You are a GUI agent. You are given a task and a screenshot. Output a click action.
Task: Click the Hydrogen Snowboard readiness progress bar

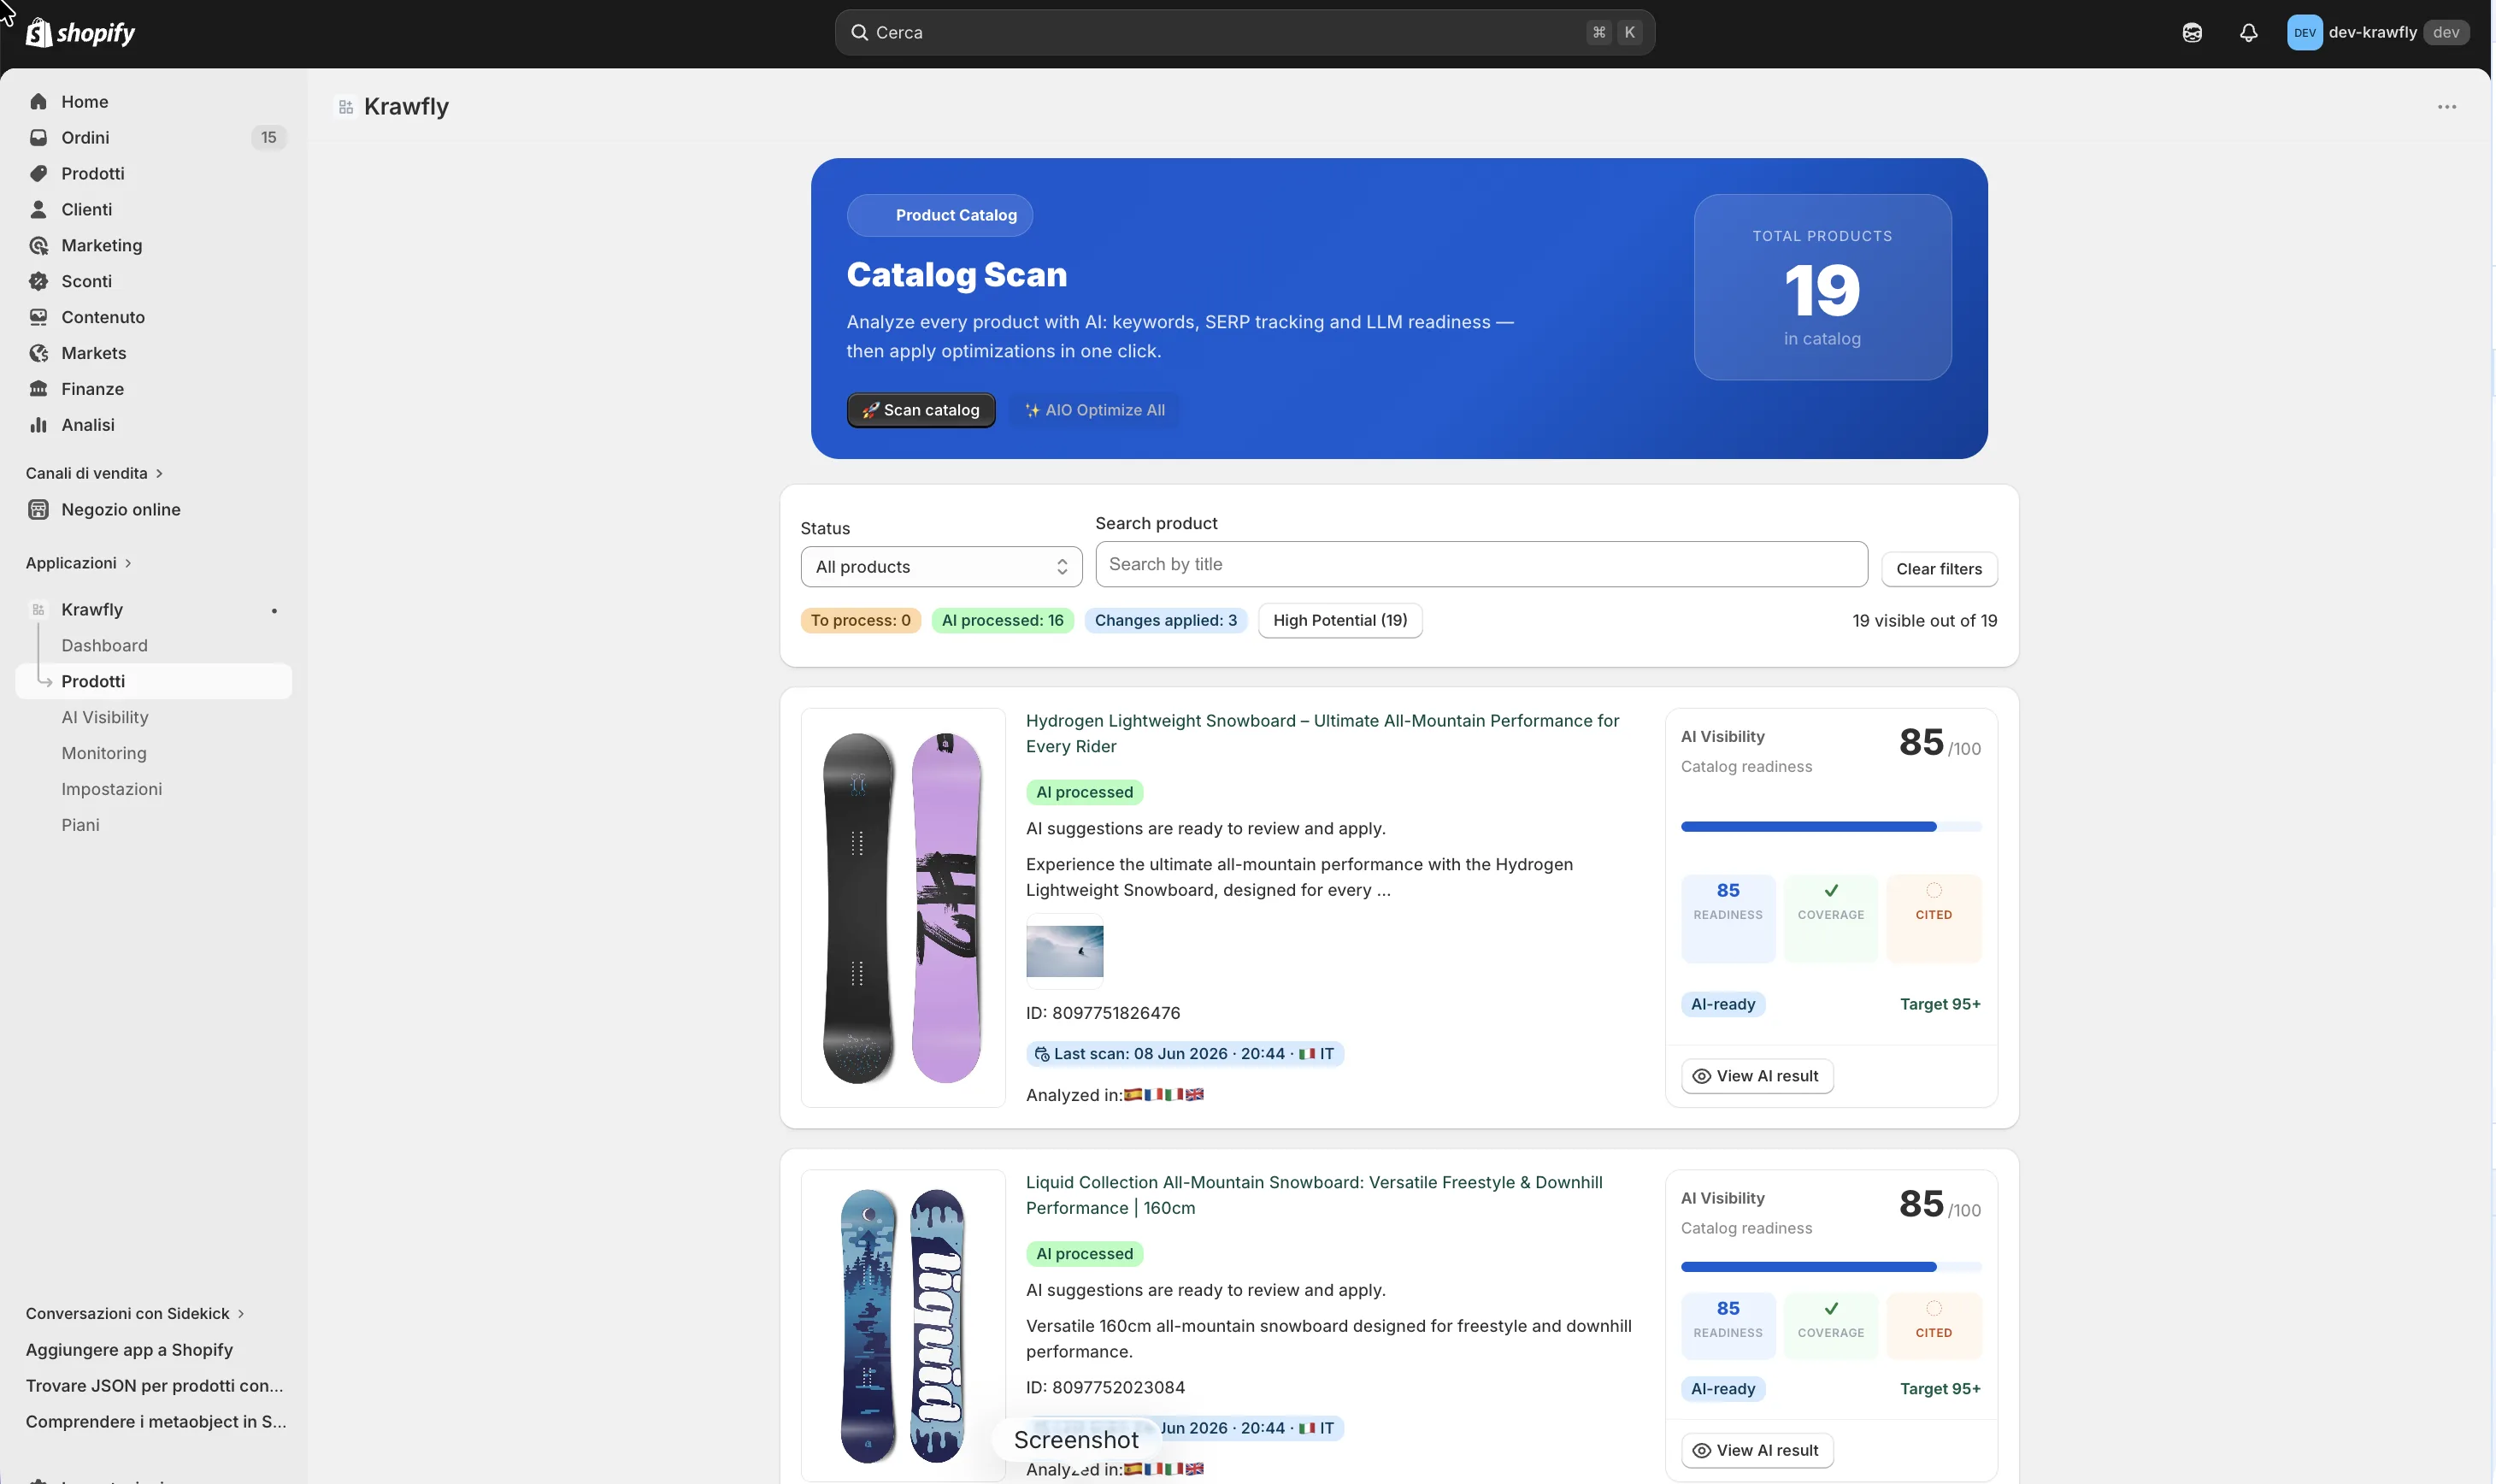(x=1830, y=827)
